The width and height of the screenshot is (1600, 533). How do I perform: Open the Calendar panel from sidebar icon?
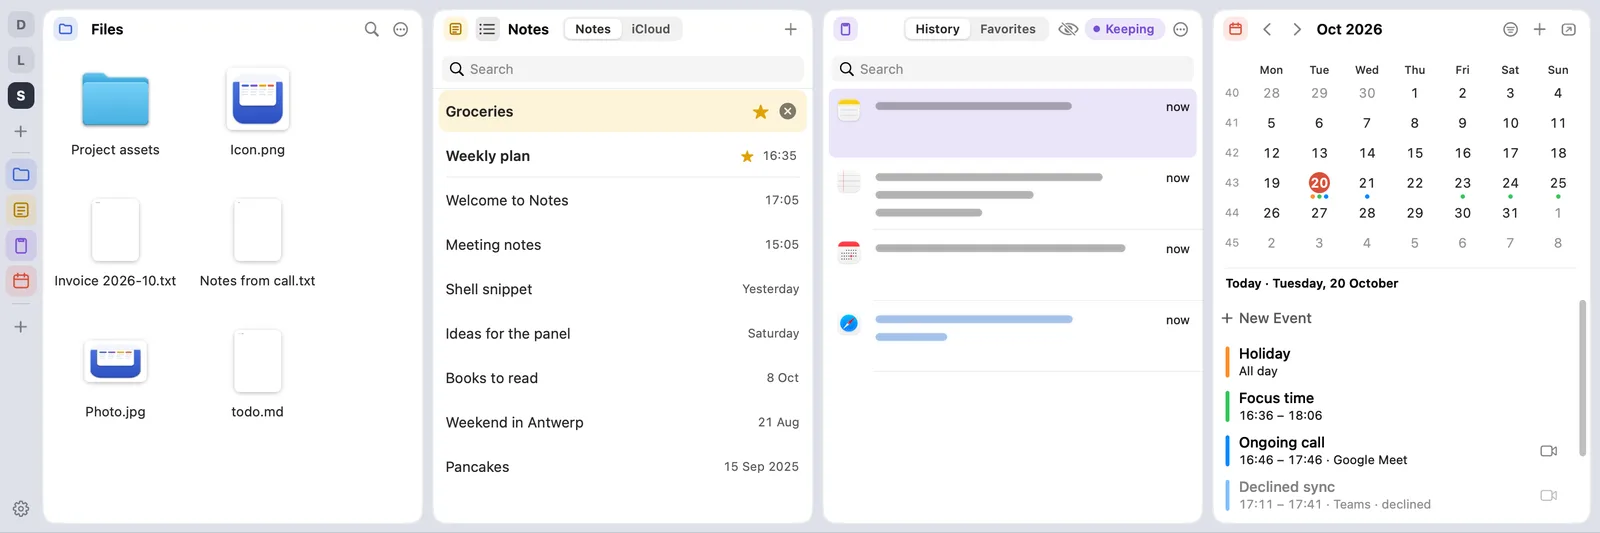tap(21, 281)
